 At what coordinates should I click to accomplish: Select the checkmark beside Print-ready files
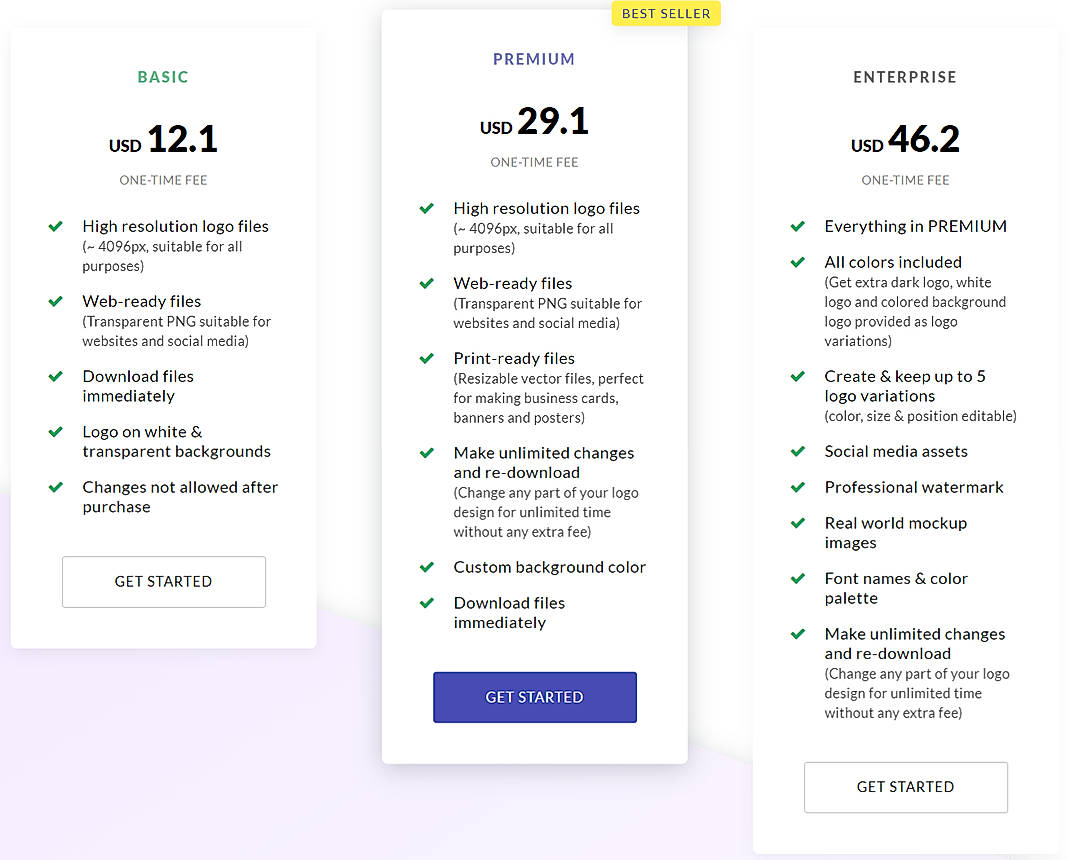pyautogui.click(x=426, y=358)
